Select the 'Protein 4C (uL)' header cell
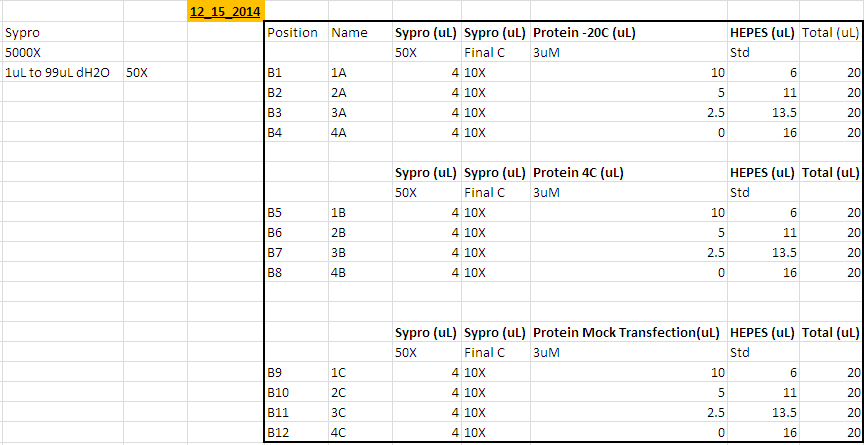 [579, 172]
